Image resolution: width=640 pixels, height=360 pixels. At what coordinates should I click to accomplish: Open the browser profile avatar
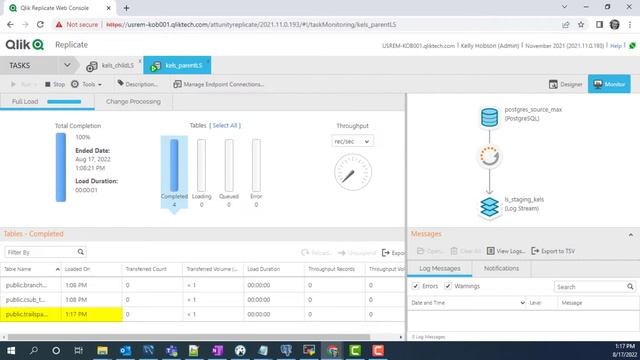615,24
